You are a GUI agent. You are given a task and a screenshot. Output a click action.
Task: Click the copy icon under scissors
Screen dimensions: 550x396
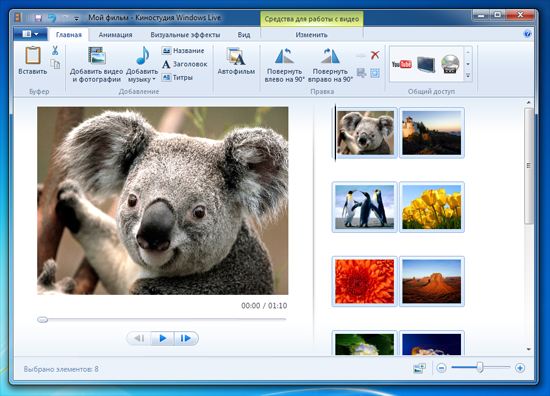click(x=55, y=64)
